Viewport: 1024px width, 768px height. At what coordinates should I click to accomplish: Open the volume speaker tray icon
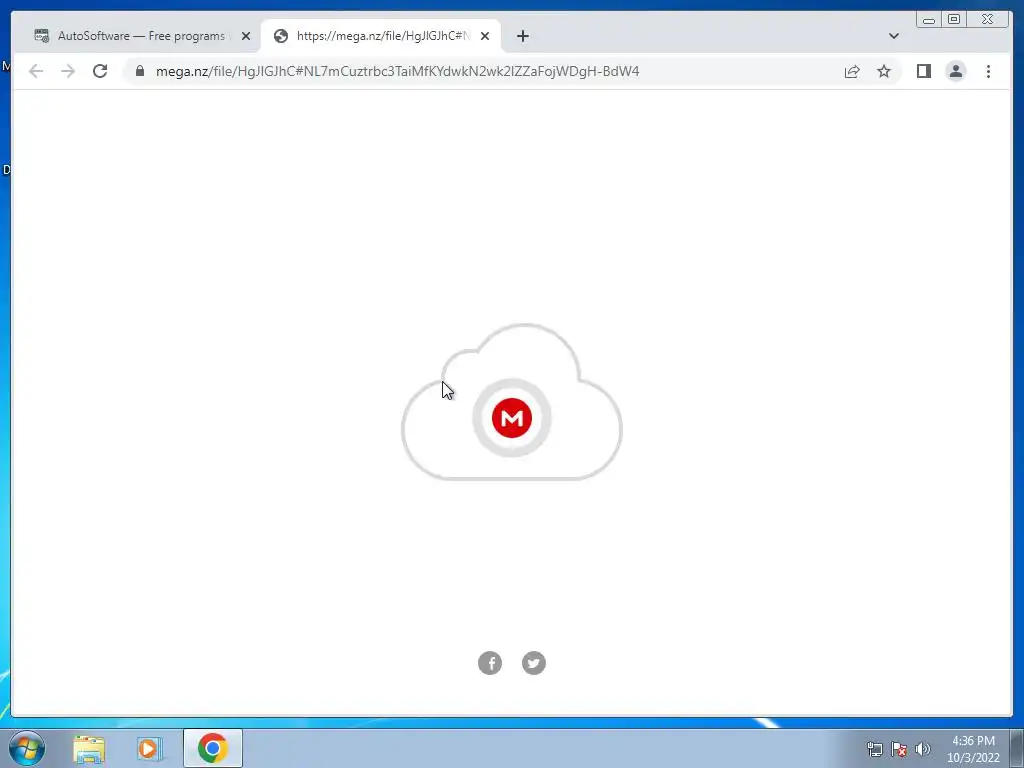922,749
